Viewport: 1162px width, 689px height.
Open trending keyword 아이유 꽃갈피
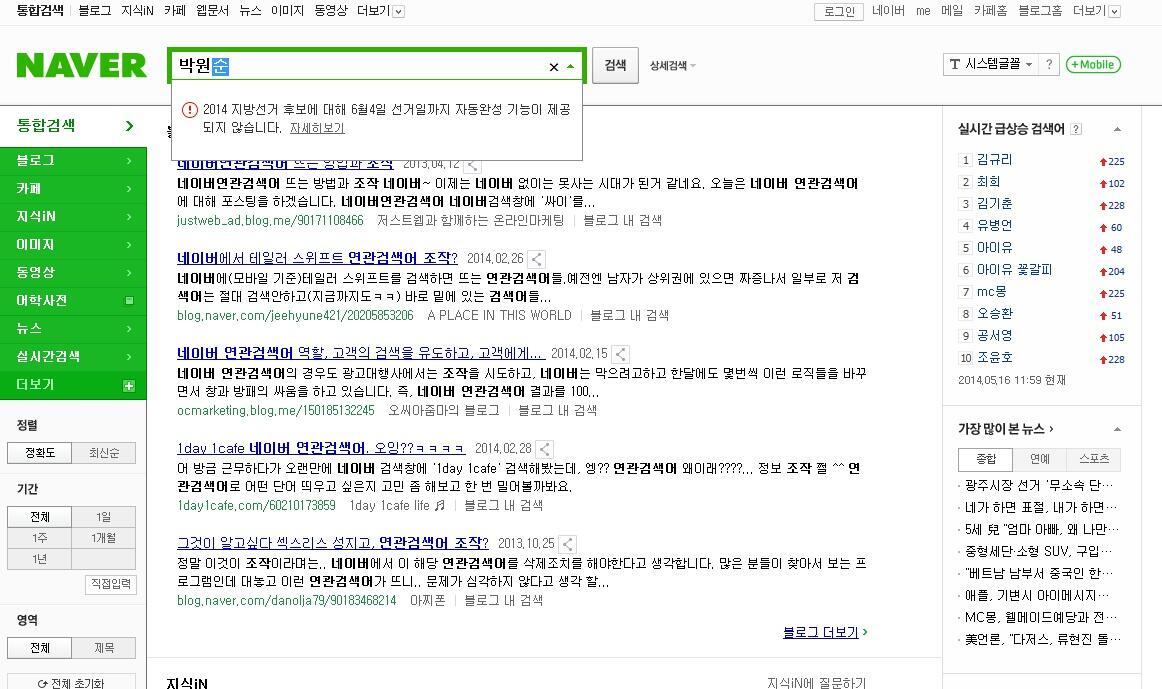(1015, 270)
